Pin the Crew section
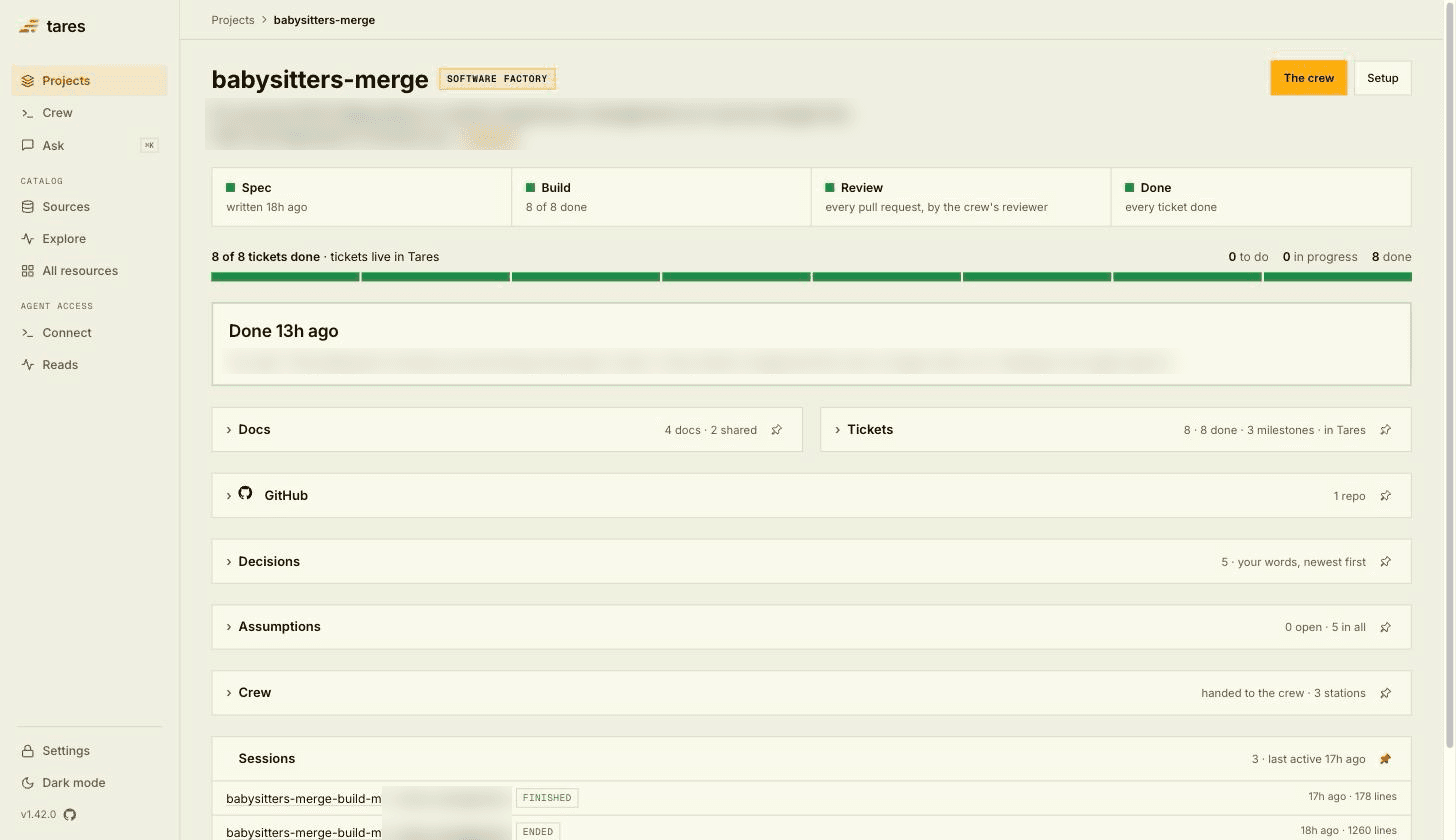The image size is (1456, 840). [x=1386, y=693]
